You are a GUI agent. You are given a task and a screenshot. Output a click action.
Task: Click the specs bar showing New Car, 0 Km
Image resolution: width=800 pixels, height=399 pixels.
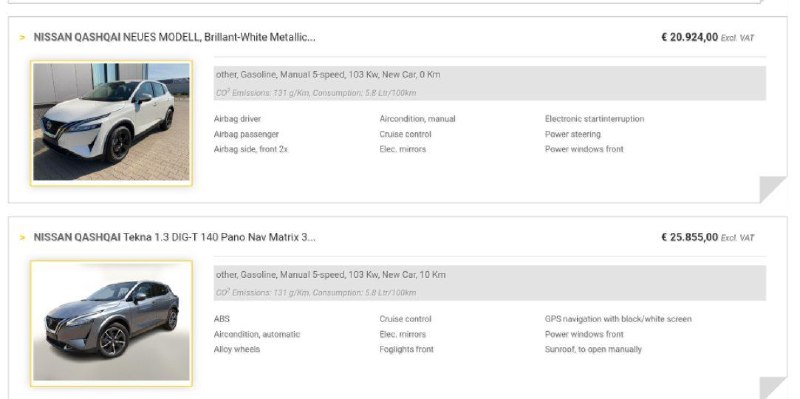point(490,83)
